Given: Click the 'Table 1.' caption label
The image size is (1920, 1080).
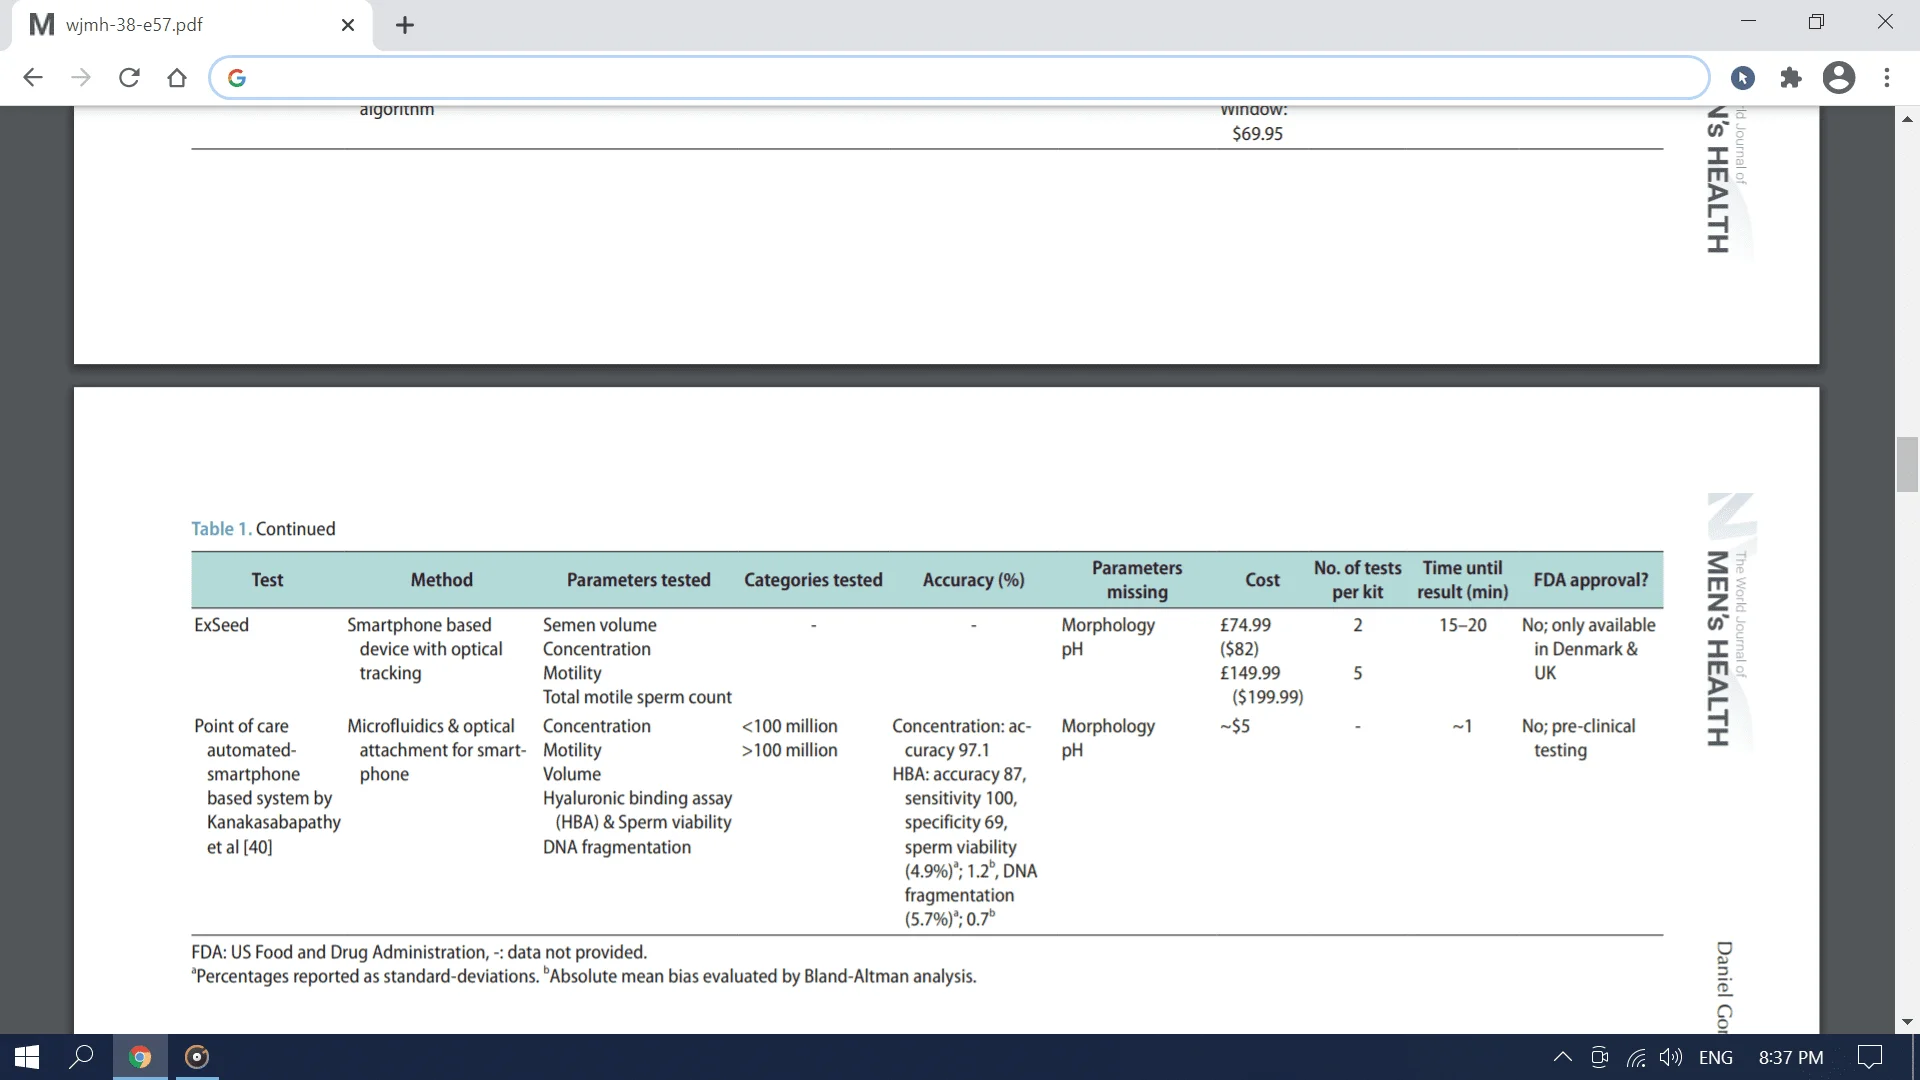Looking at the screenshot, I should 221,529.
